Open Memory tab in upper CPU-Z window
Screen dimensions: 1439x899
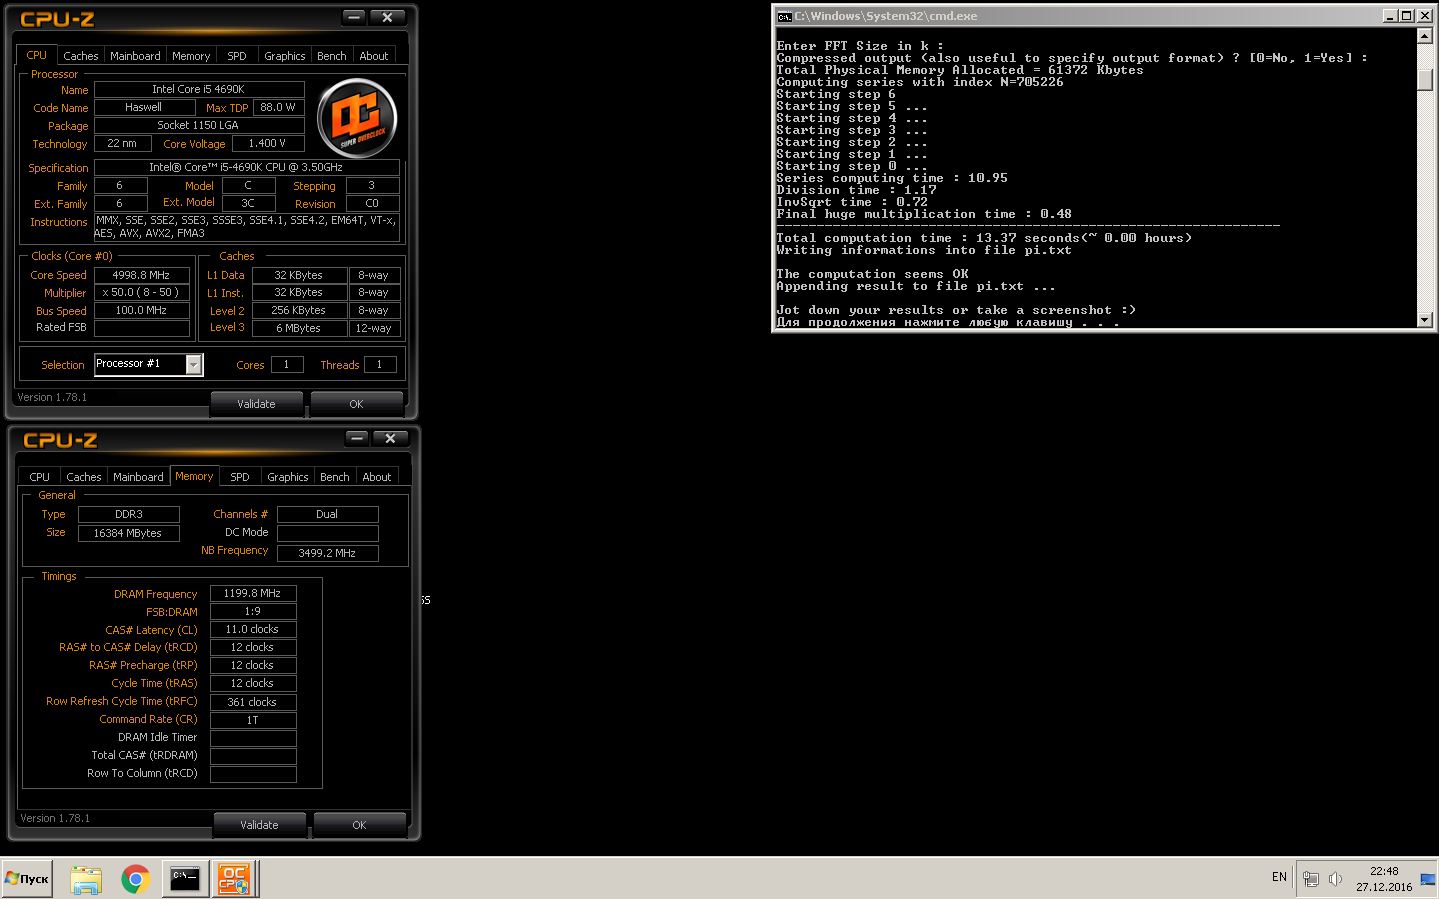click(191, 56)
